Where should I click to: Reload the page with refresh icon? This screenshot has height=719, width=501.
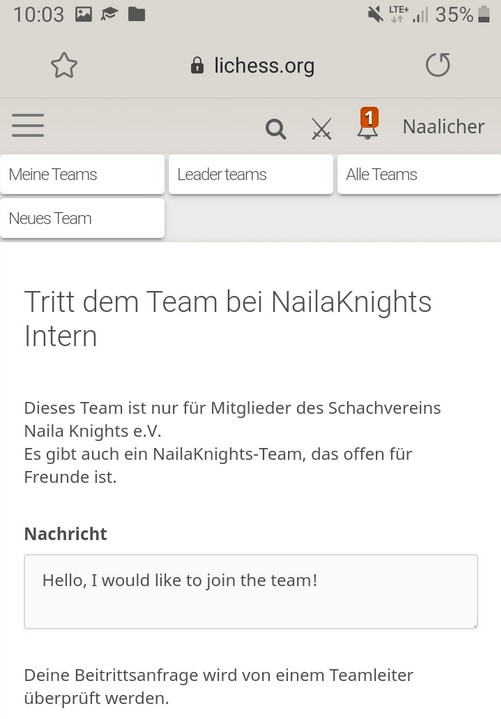tap(438, 65)
